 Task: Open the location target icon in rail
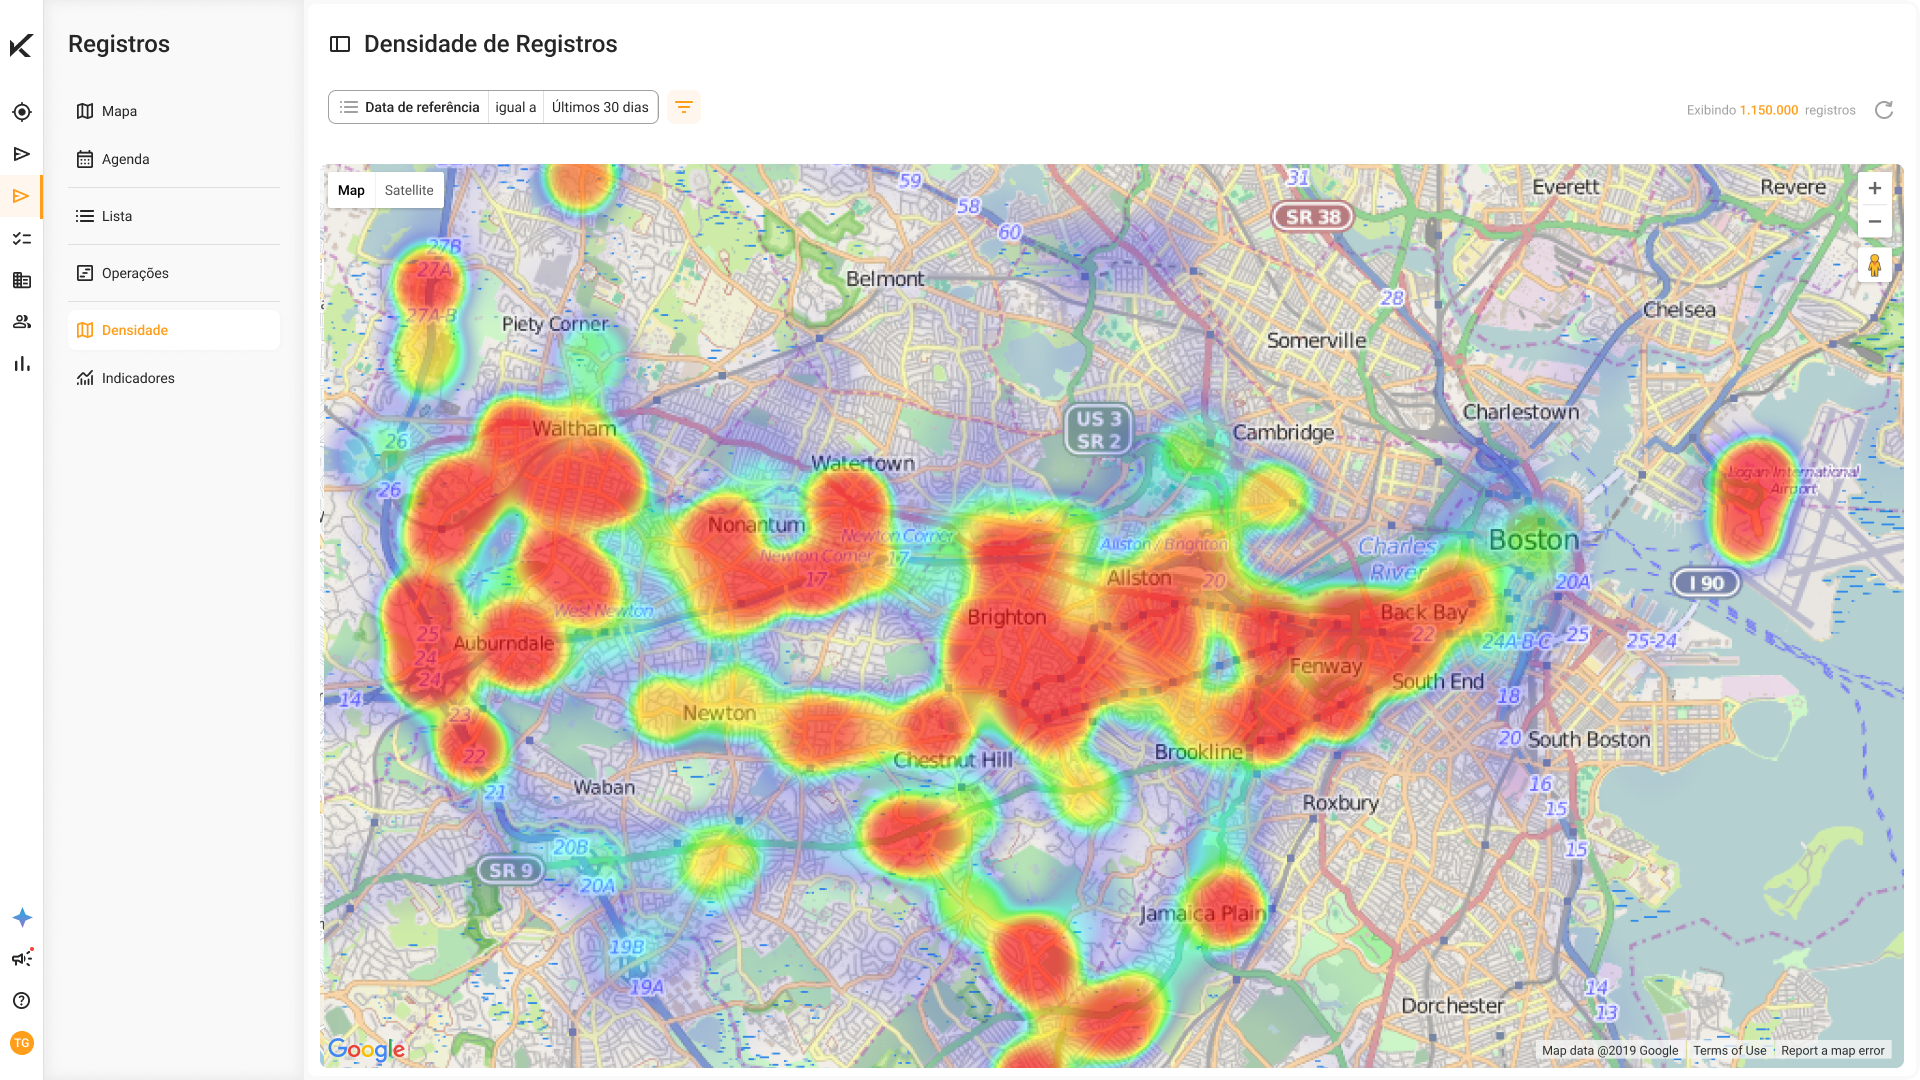click(x=21, y=112)
